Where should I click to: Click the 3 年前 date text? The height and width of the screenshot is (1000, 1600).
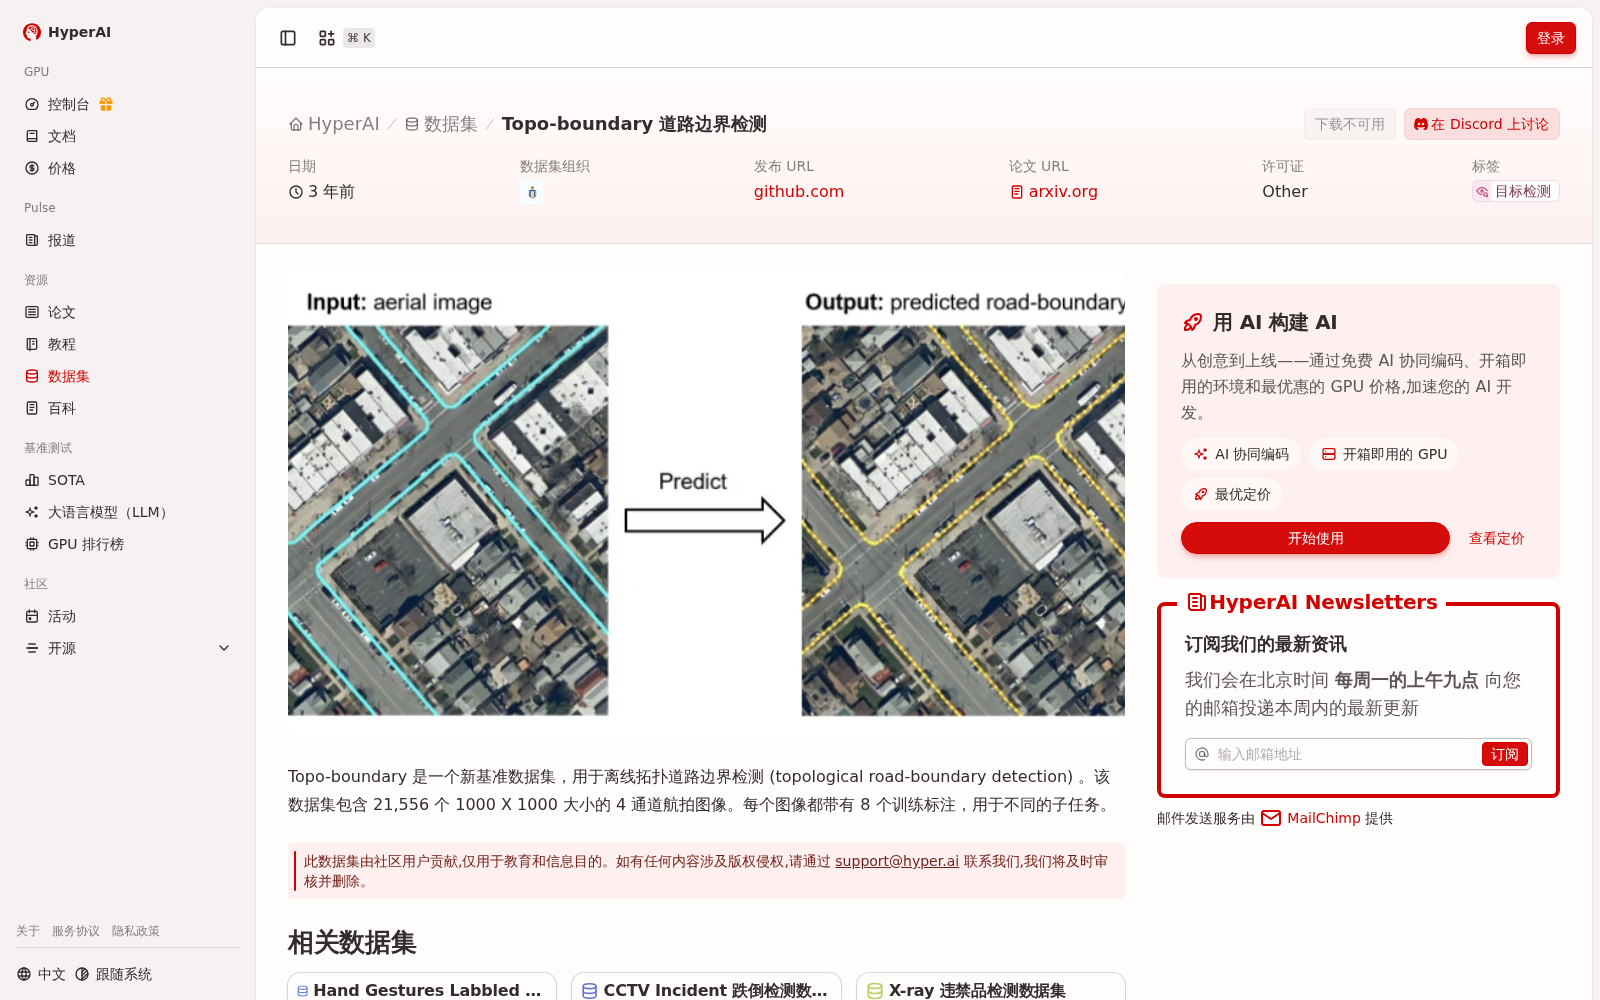331,191
